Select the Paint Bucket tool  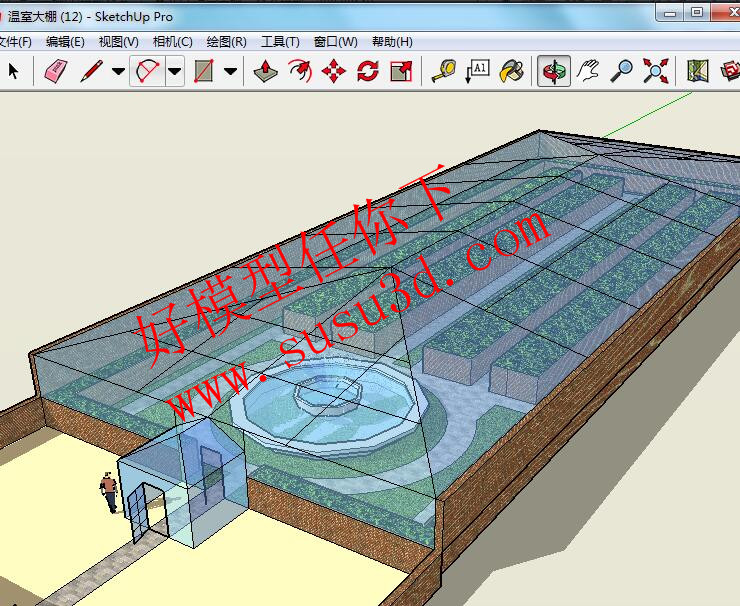point(512,71)
